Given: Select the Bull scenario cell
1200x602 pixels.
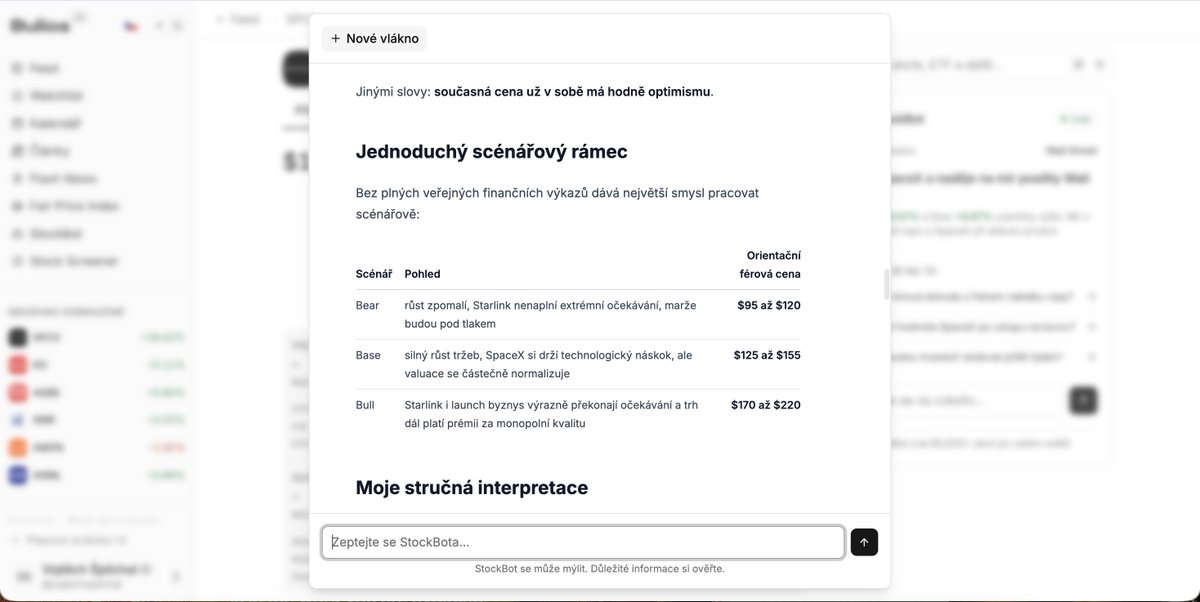Looking at the screenshot, I should 365,405.
